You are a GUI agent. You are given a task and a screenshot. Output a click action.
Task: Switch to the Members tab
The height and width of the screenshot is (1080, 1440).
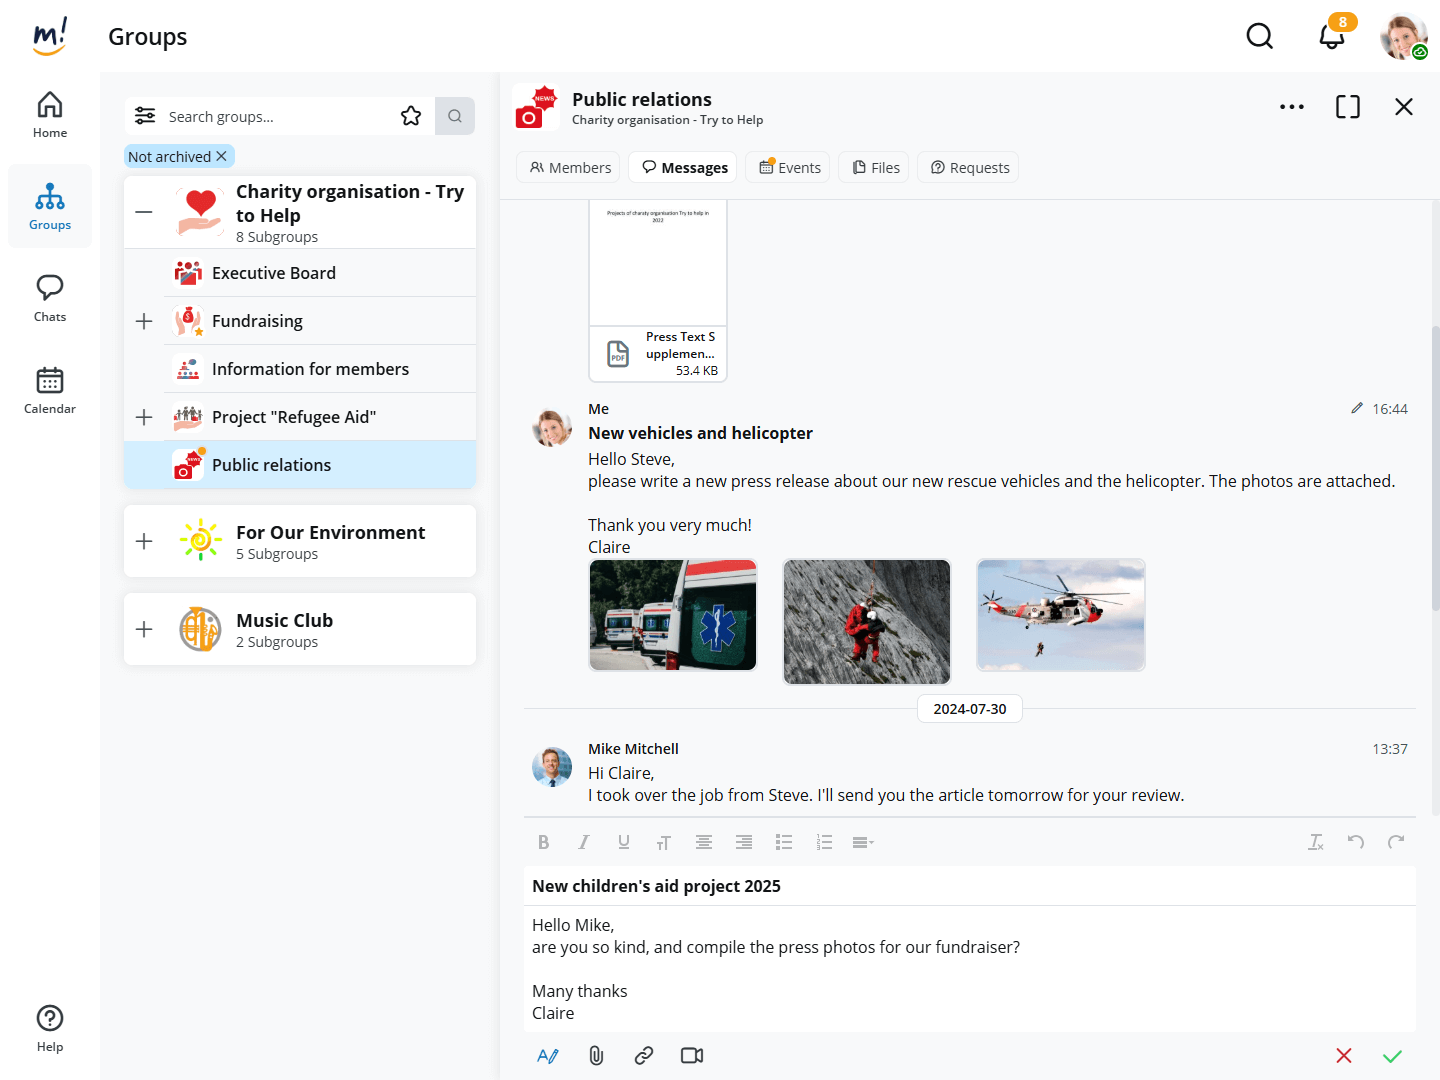click(x=570, y=167)
